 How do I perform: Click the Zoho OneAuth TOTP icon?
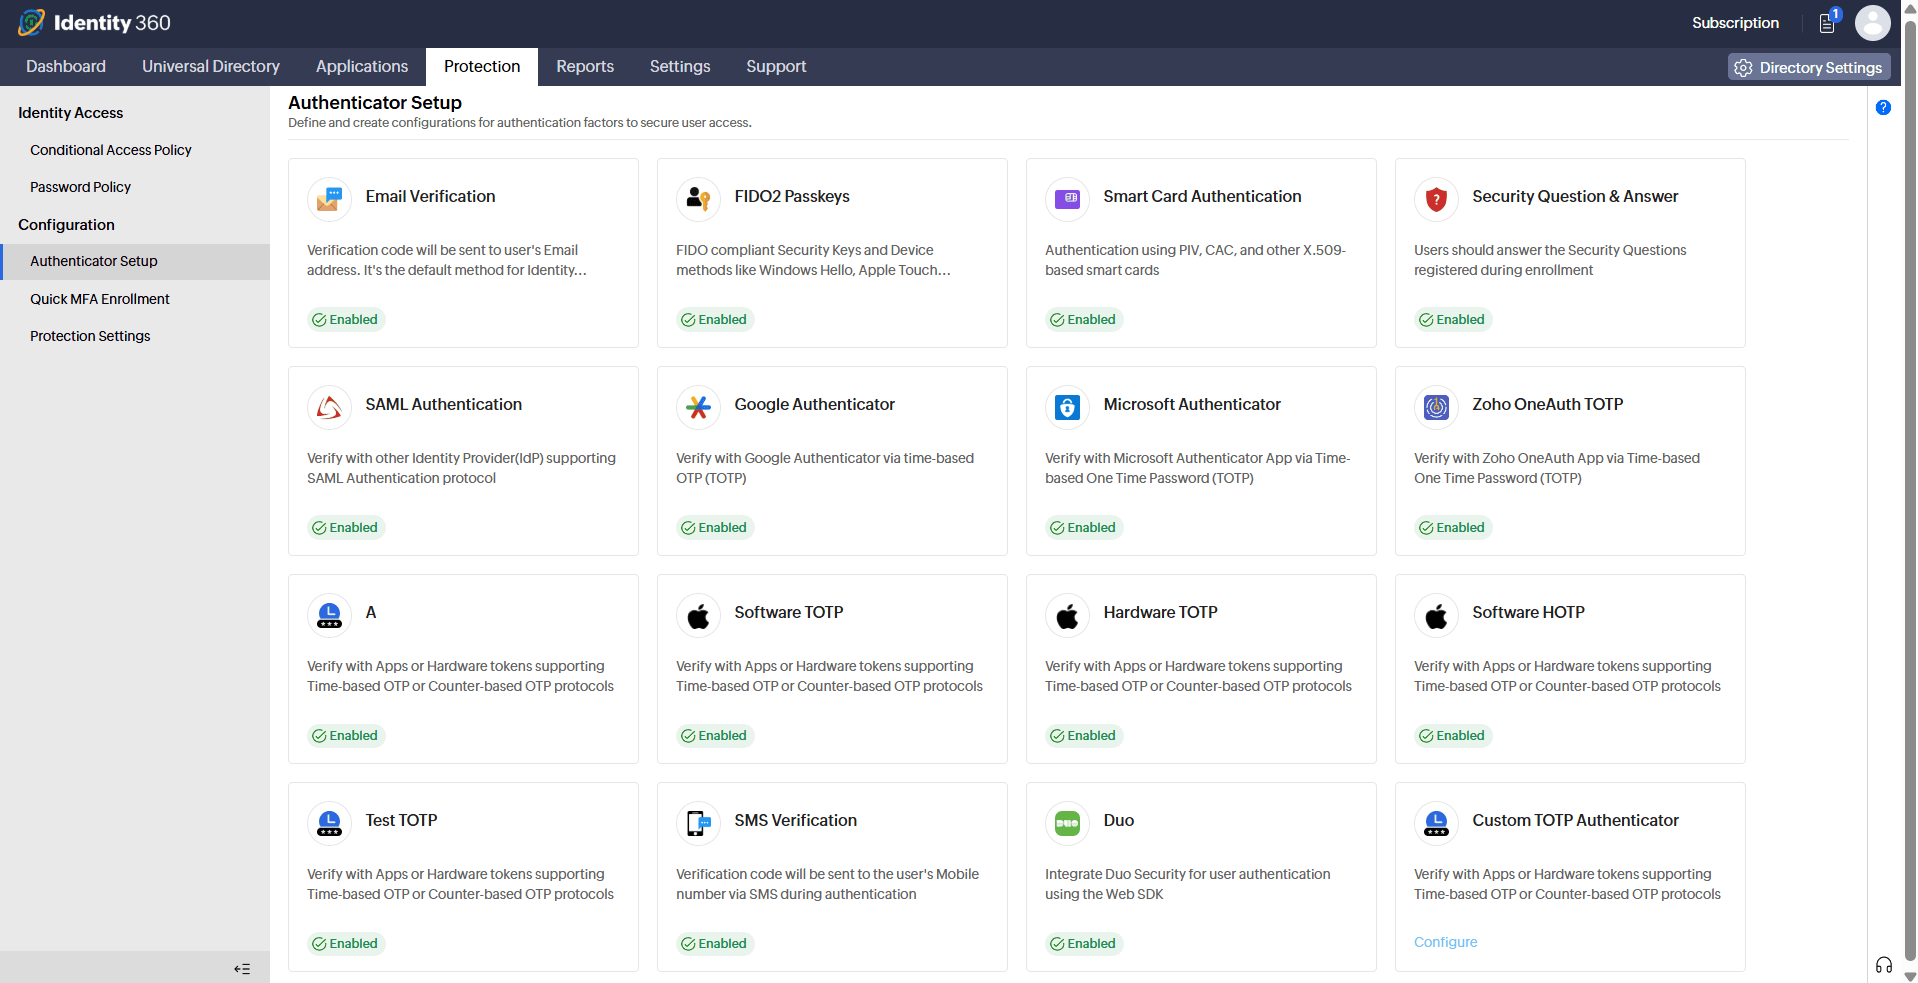tap(1436, 407)
